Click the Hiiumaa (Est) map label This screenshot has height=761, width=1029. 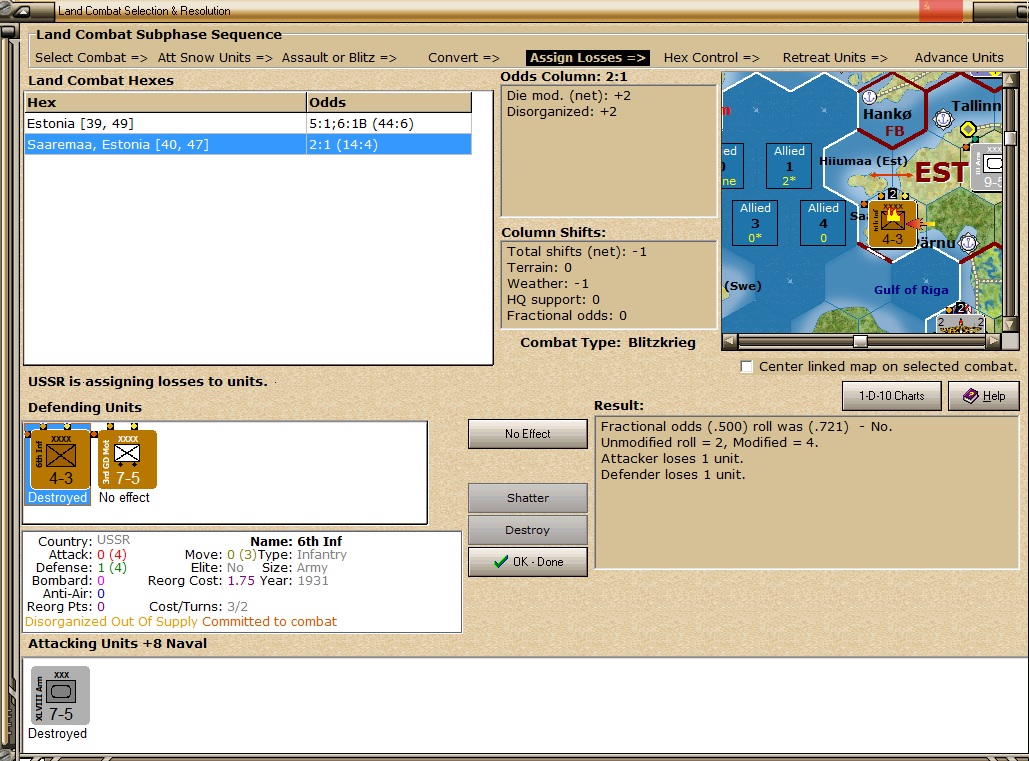click(x=863, y=161)
